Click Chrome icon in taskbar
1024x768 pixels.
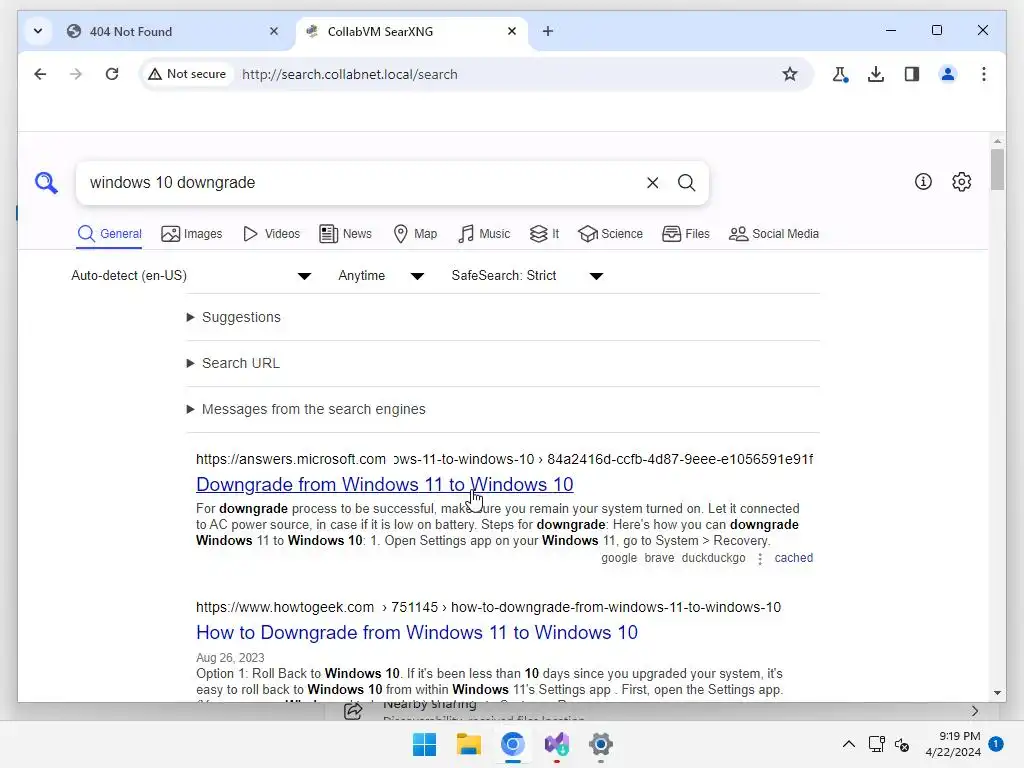[513, 744]
